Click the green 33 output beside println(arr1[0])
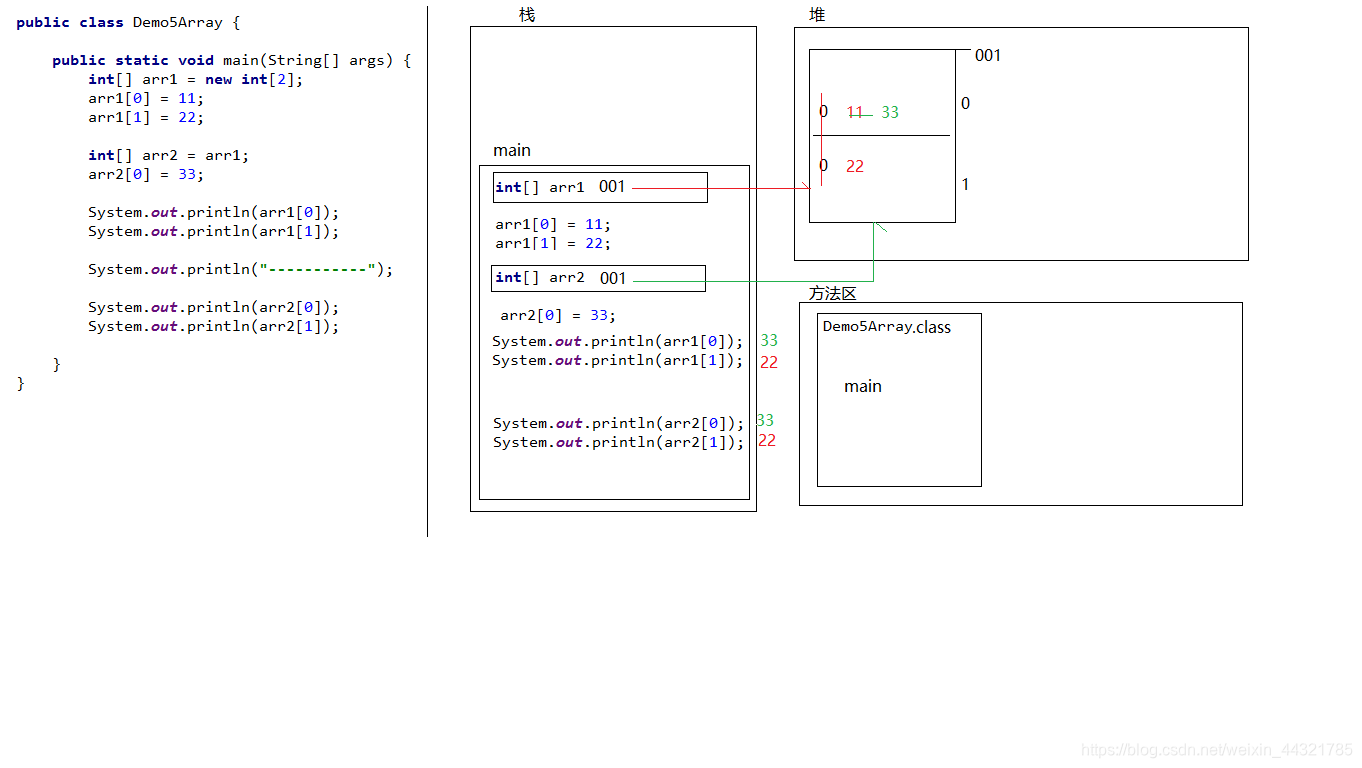This screenshot has height=768, width=1362. pos(769,340)
